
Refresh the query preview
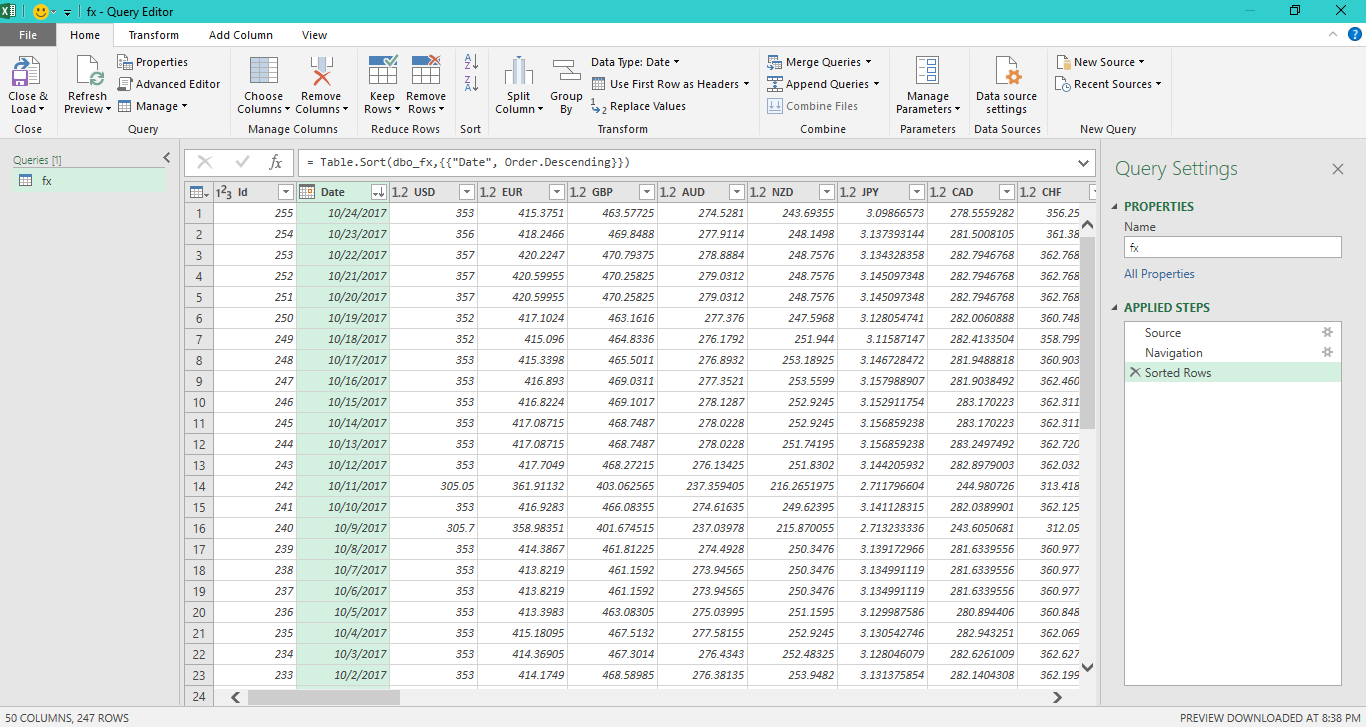click(x=86, y=85)
